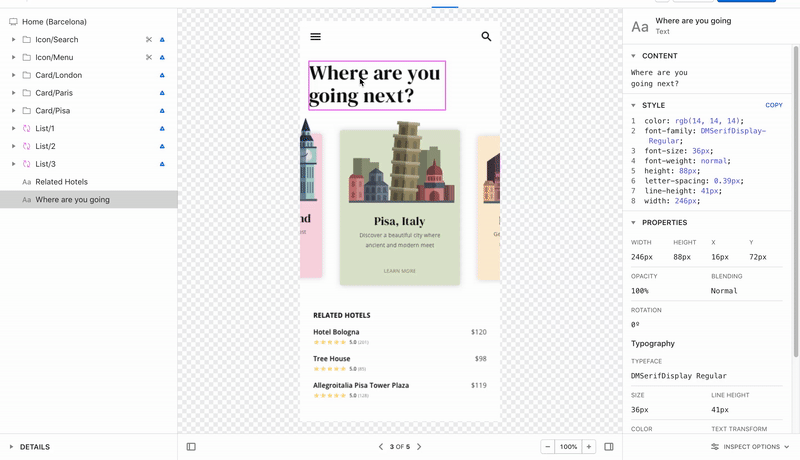Click the Learn More link on Pisa card

pyautogui.click(x=399, y=271)
